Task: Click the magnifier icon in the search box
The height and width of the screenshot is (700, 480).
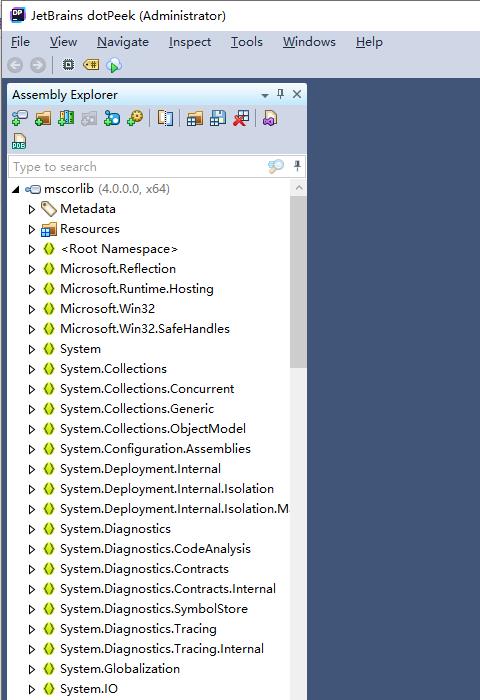Action: click(x=275, y=167)
